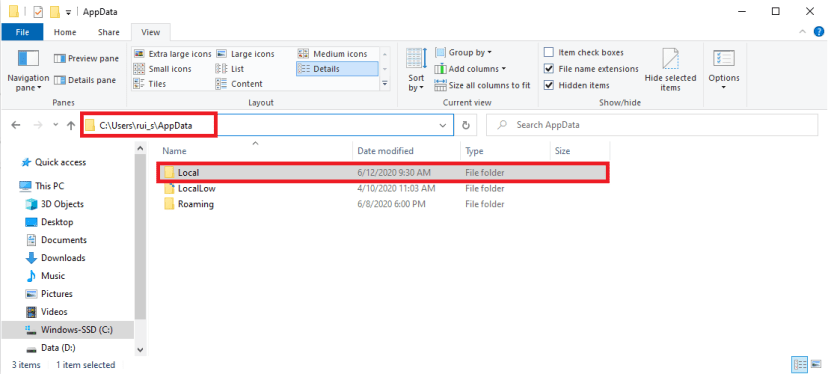Uncheck Hidden items checkbox
Screen dimensions: 828x374
pos(549,85)
